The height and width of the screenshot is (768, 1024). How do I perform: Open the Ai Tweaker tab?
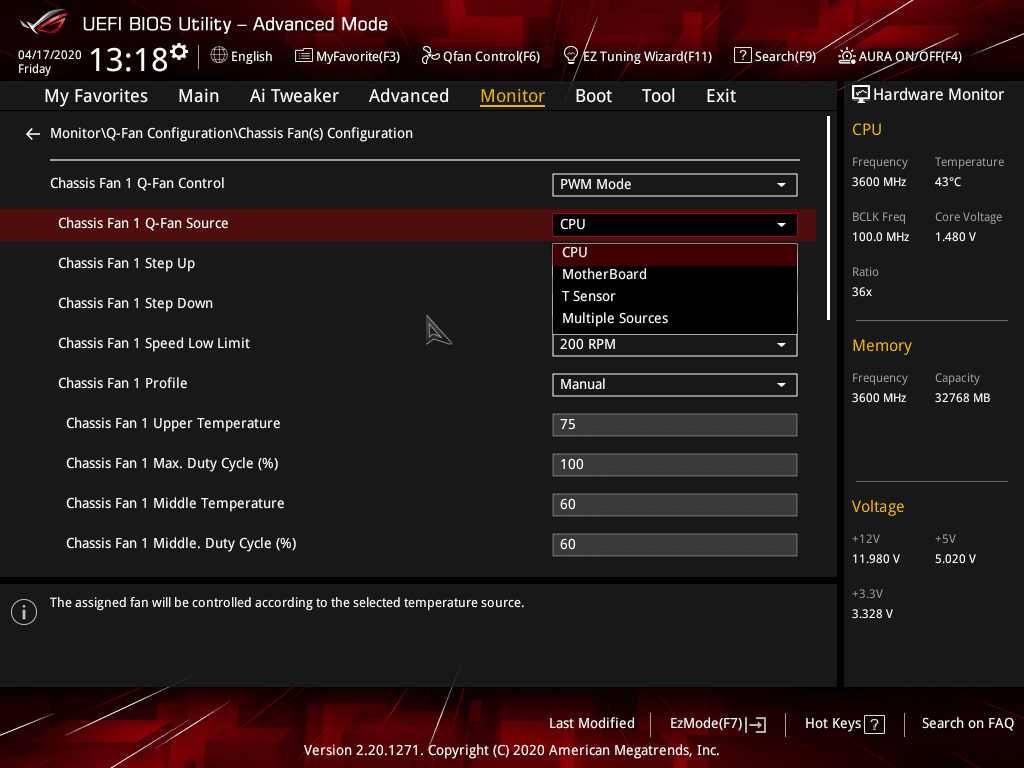294,96
